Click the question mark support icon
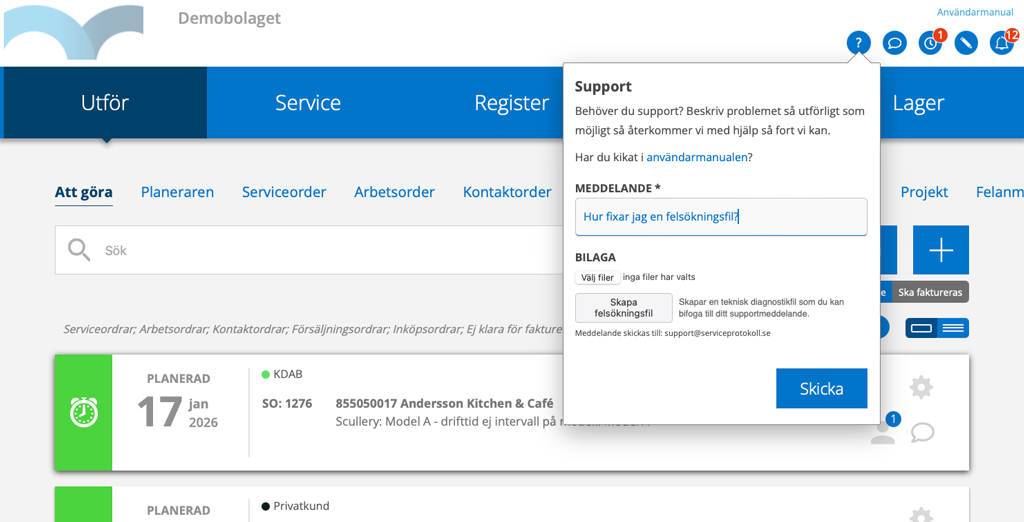Image resolution: width=1024 pixels, height=522 pixels. coord(858,43)
